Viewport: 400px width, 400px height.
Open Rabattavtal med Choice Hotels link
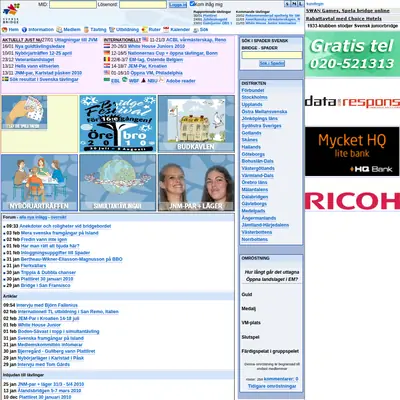click(x=344, y=19)
